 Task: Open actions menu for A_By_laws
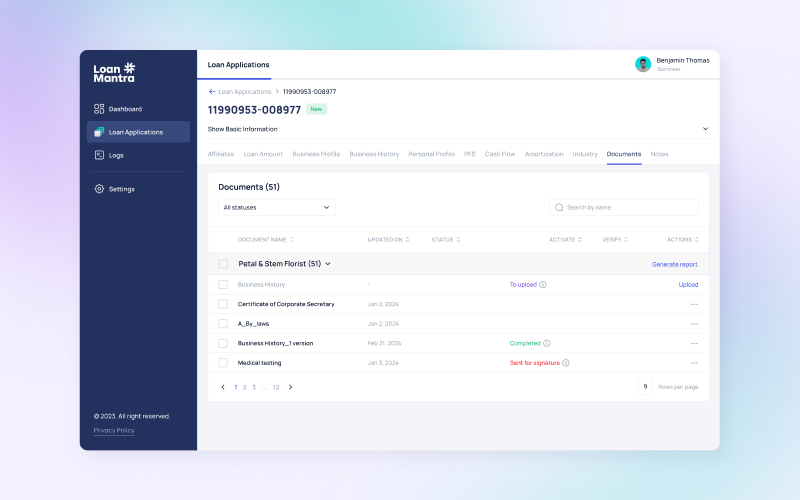pyautogui.click(x=694, y=323)
